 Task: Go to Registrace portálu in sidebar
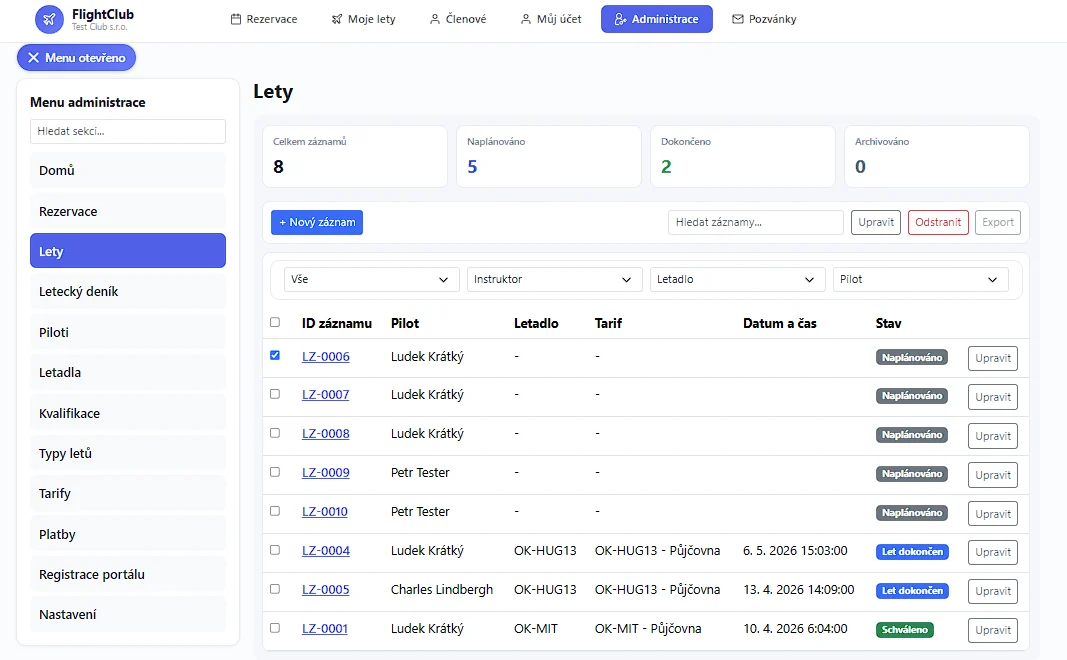click(x=128, y=575)
